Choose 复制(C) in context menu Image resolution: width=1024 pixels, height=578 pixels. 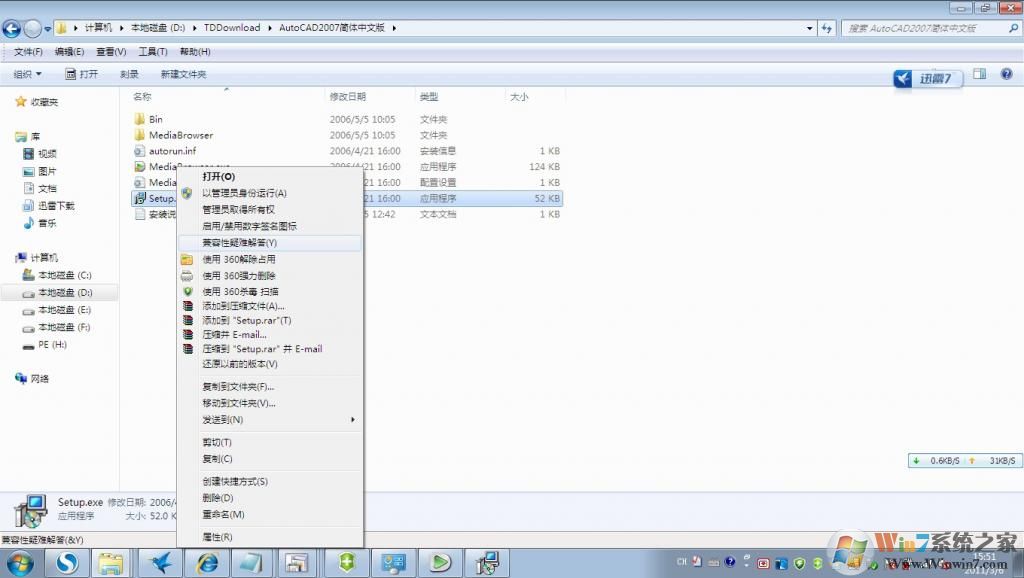(269, 459)
